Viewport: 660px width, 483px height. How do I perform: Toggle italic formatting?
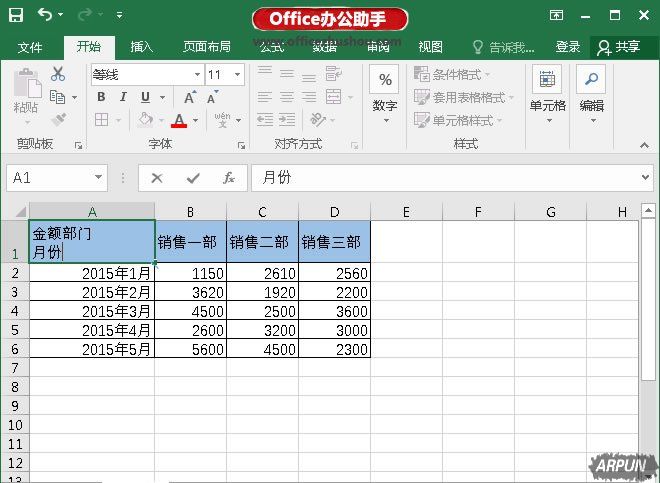pyautogui.click(x=123, y=97)
